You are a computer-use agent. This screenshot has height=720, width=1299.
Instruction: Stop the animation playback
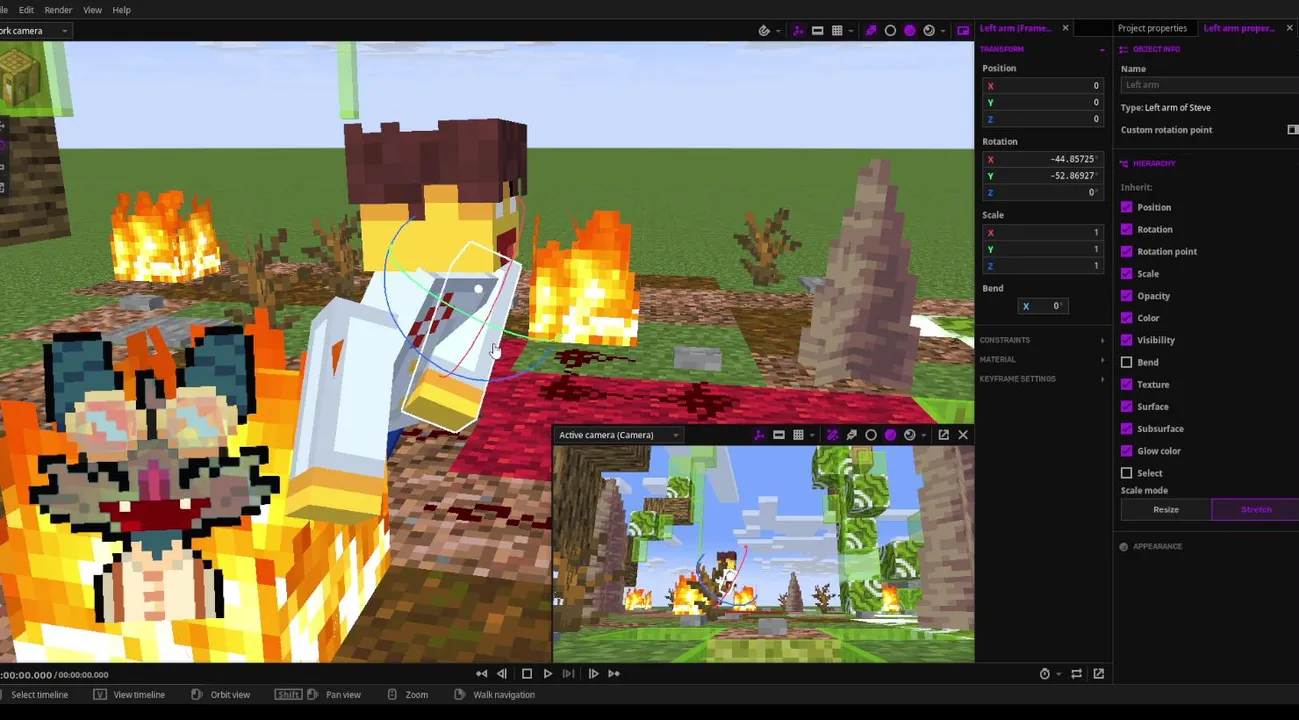pyautogui.click(x=527, y=674)
